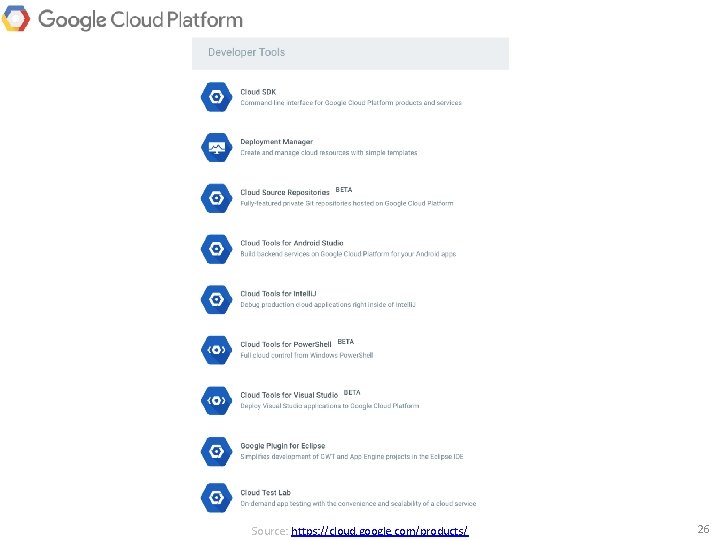Open the Cloud SDK product title
720x540 pixels.
point(258,92)
